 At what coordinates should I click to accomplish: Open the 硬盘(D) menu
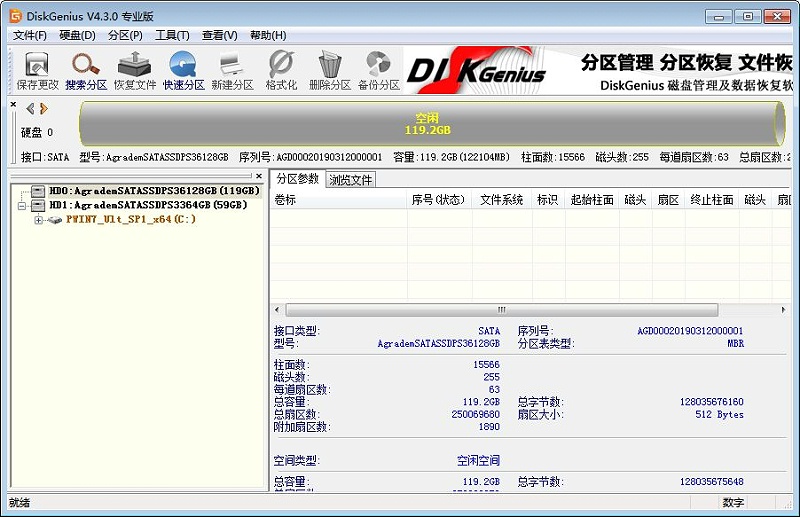(x=77, y=35)
